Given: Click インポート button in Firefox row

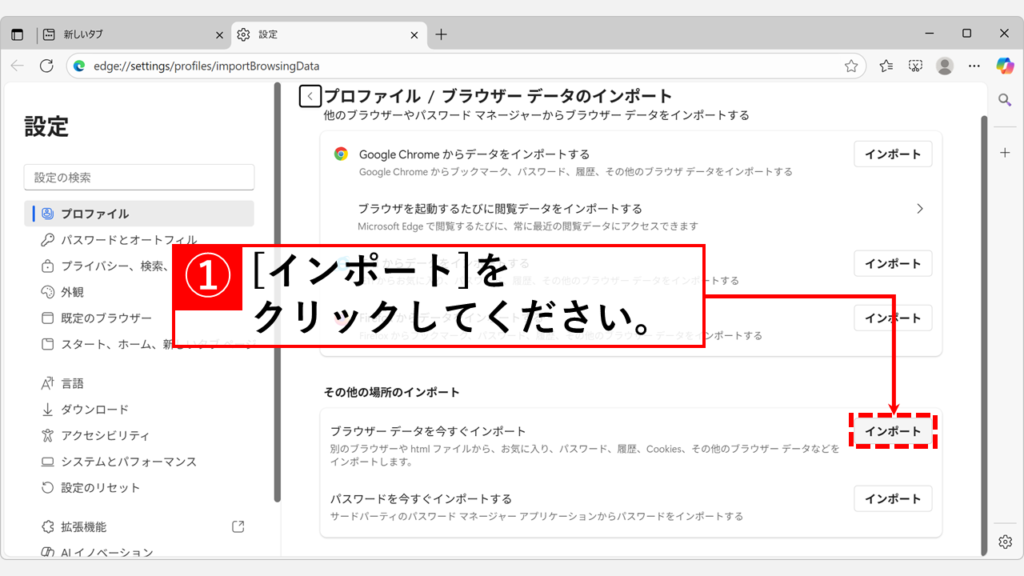Looking at the screenshot, I should [893, 318].
